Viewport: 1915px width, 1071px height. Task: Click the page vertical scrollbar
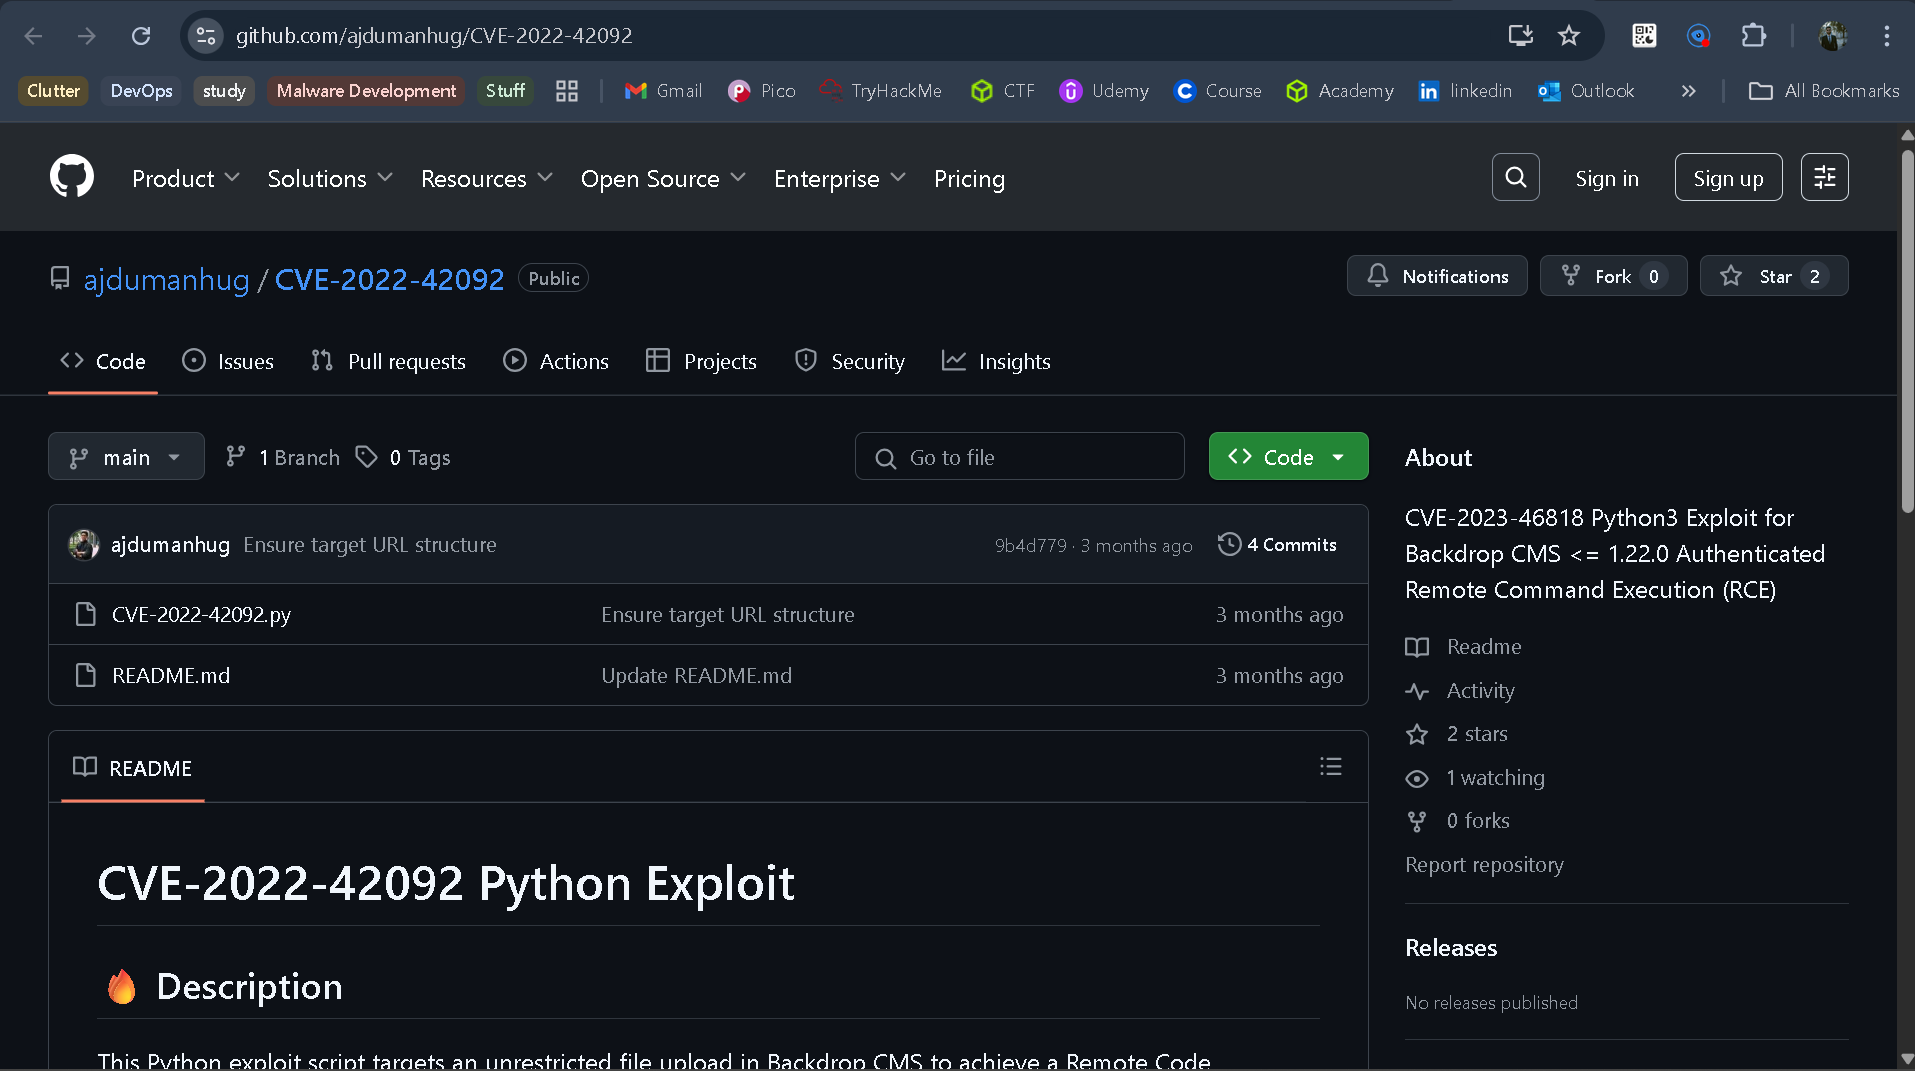(1906, 333)
